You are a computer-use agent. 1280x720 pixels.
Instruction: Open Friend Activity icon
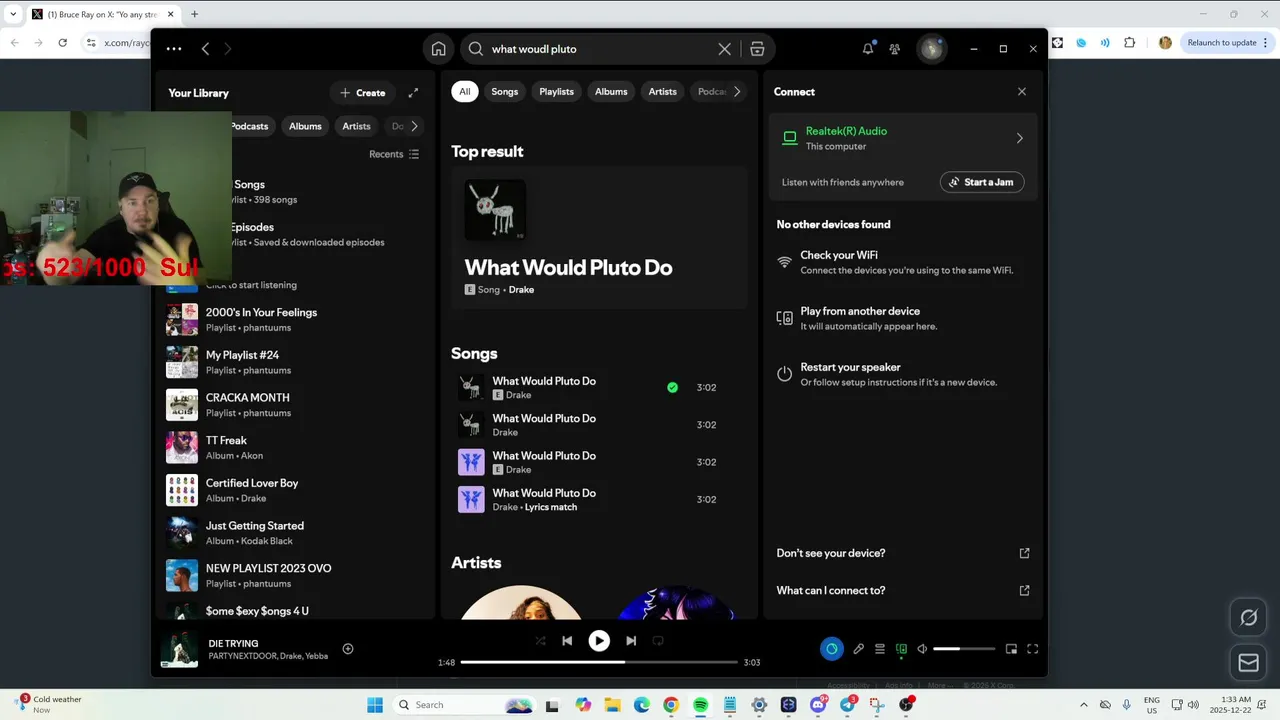(x=895, y=49)
